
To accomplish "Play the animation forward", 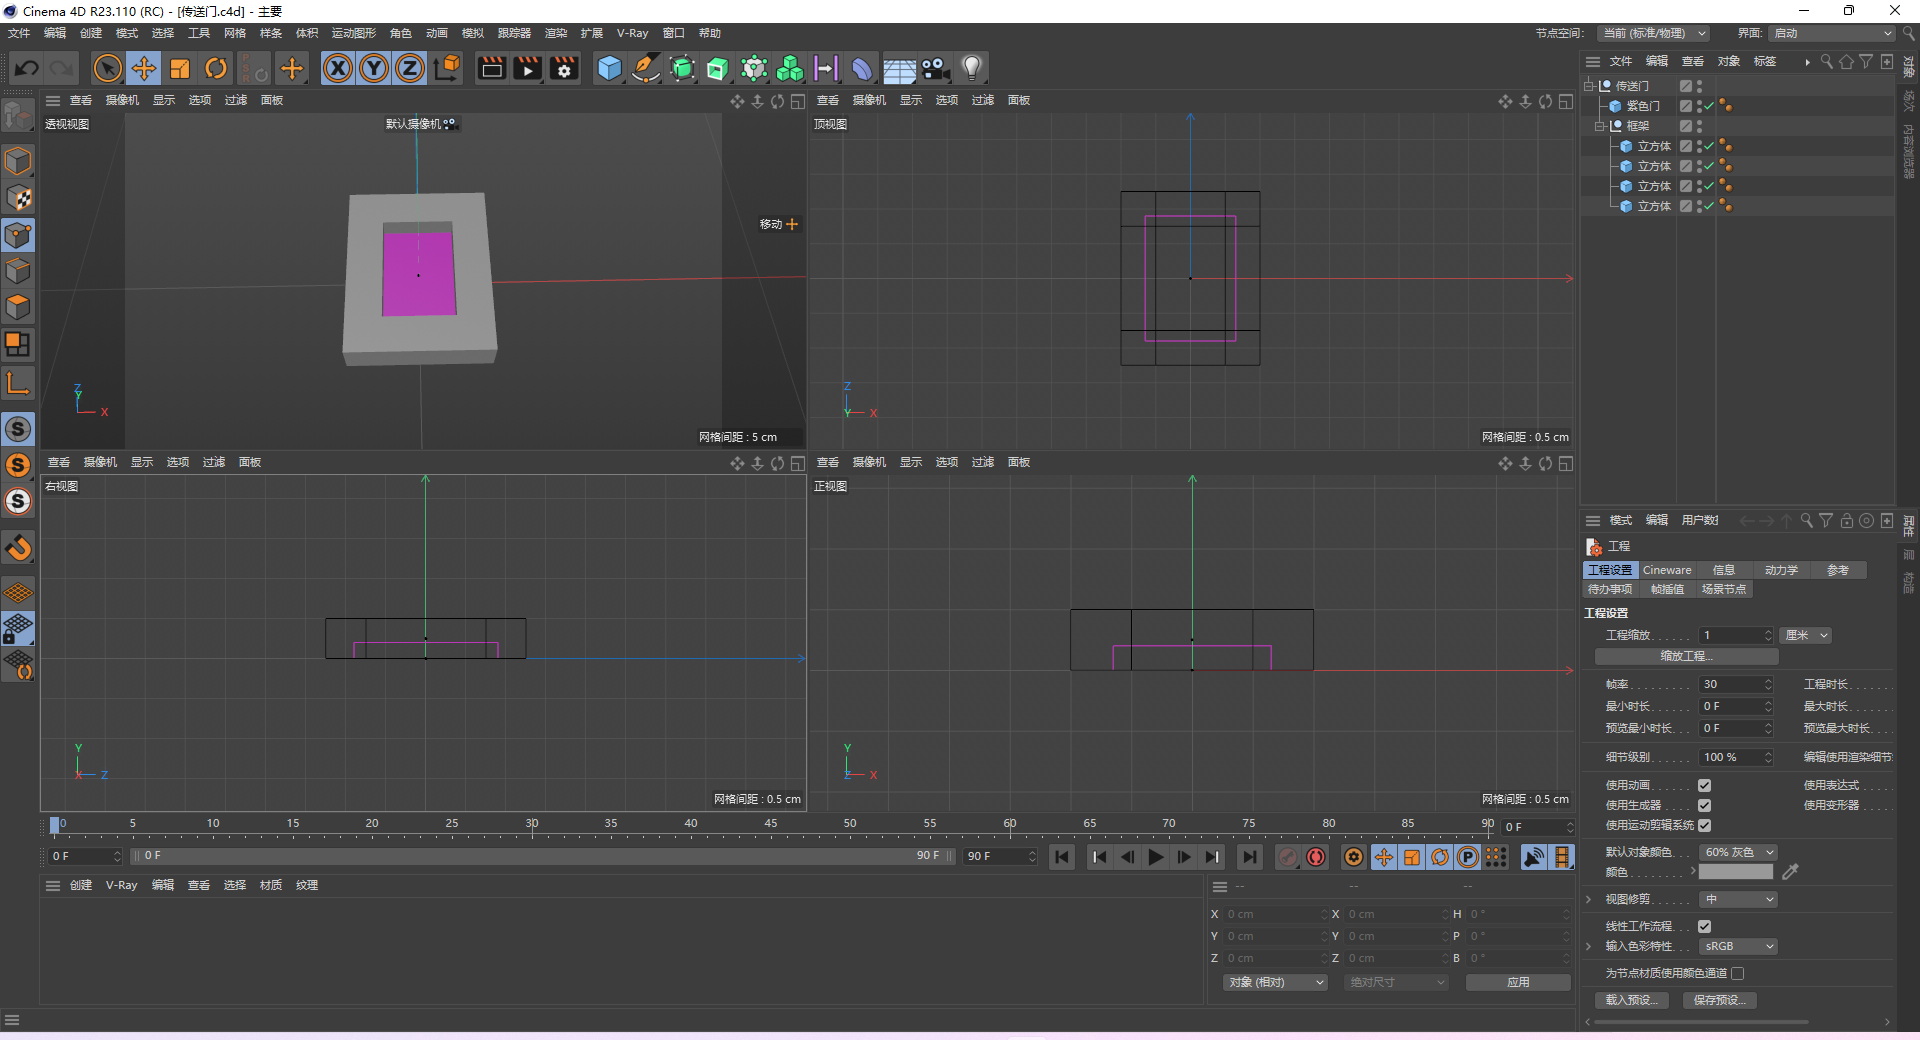I will (x=1155, y=857).
